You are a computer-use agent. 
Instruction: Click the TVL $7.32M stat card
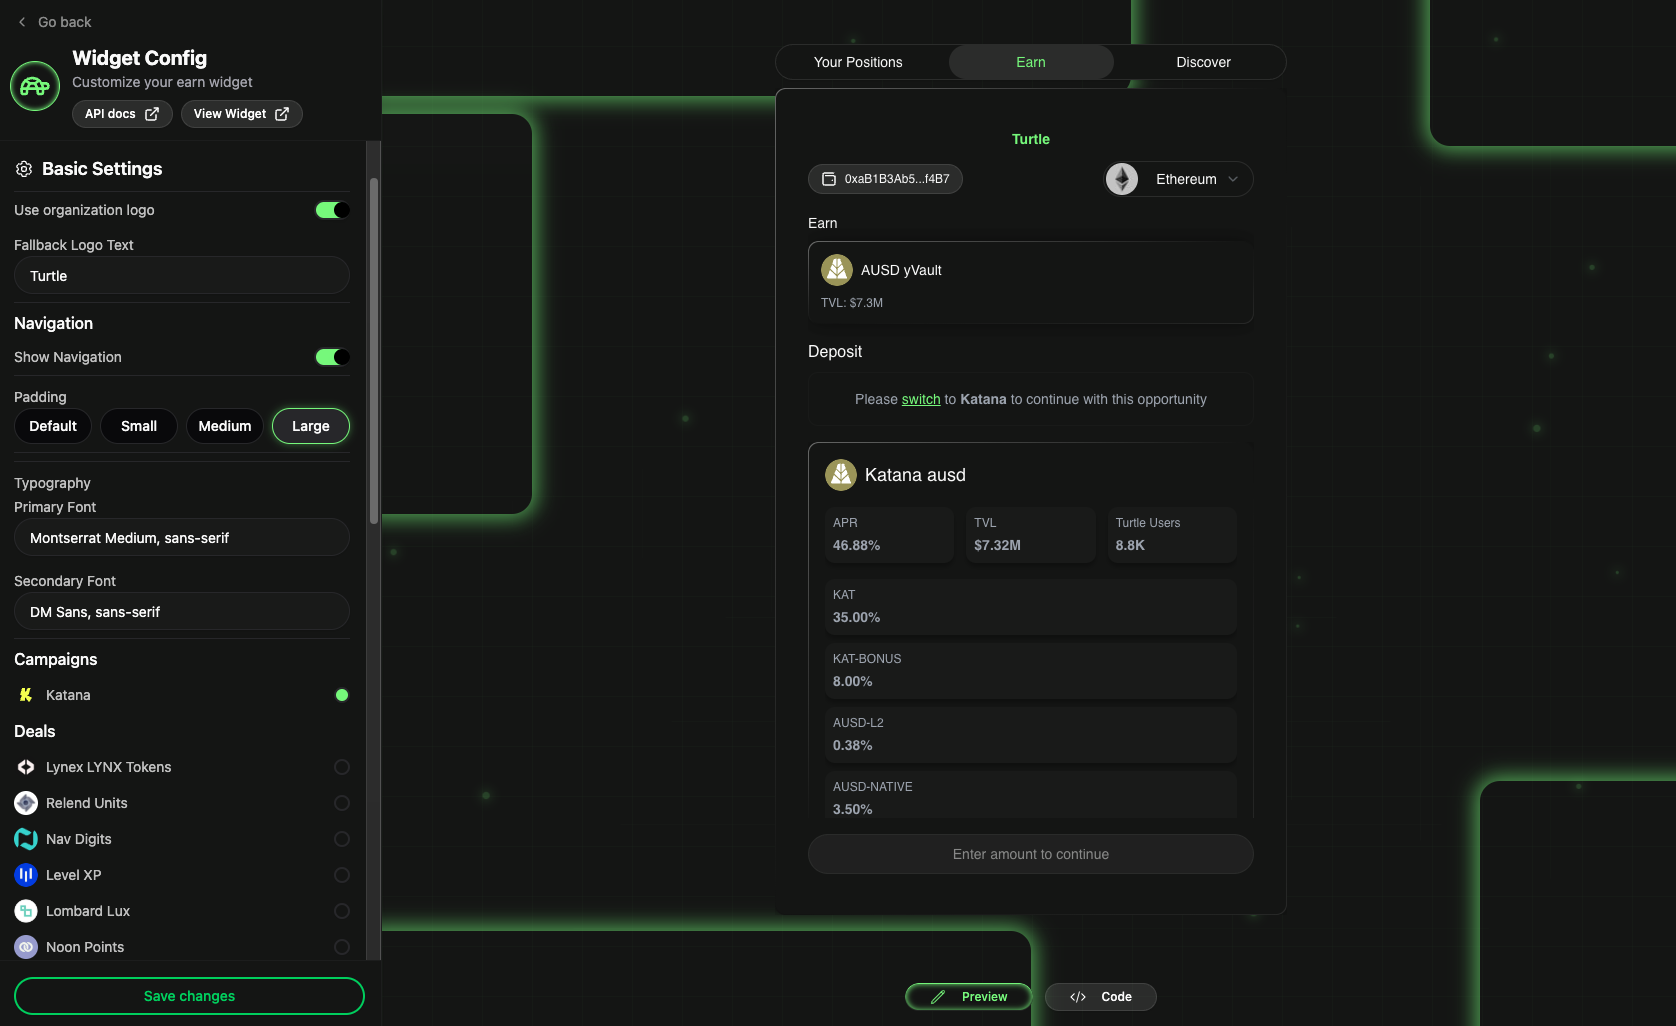coord(1030,535)
